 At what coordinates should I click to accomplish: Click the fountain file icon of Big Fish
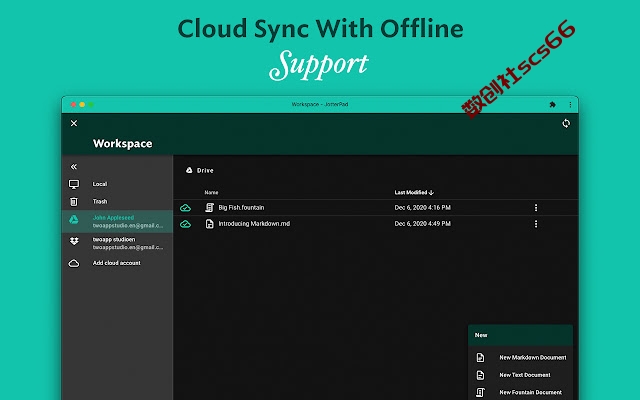click(x=209, y=208)
